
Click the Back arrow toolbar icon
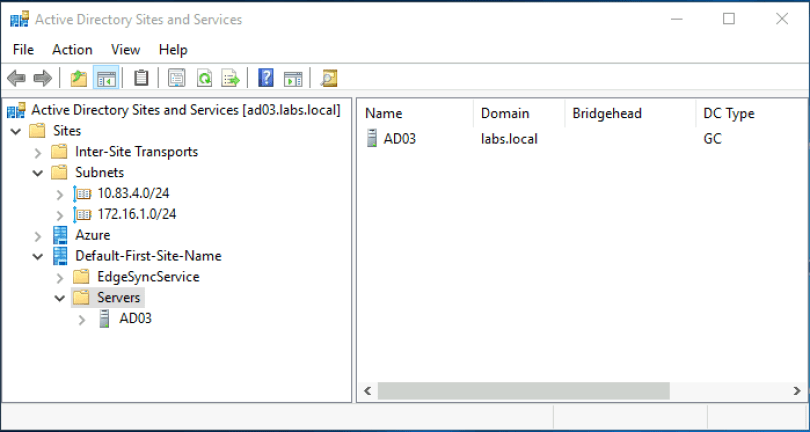16,78
